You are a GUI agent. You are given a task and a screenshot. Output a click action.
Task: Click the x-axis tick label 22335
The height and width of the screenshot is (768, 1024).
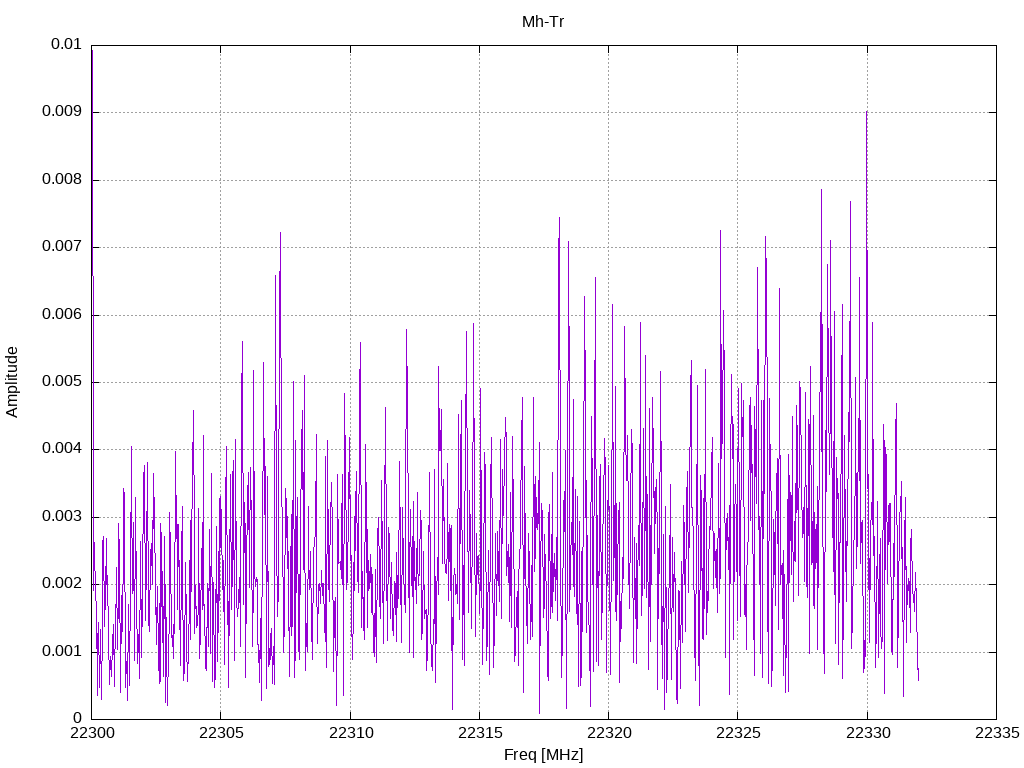(997, 733)
